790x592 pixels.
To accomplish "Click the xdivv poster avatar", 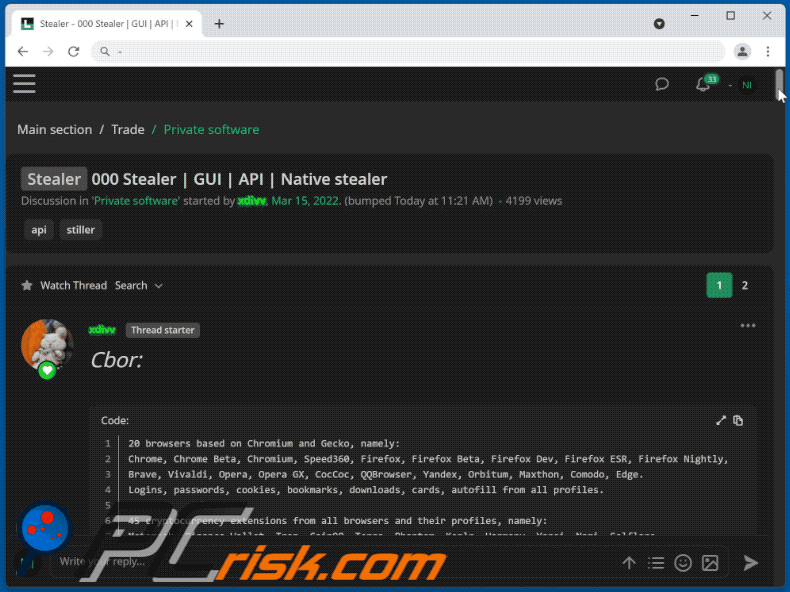I will pyautogui.click(x=47, y=346).
